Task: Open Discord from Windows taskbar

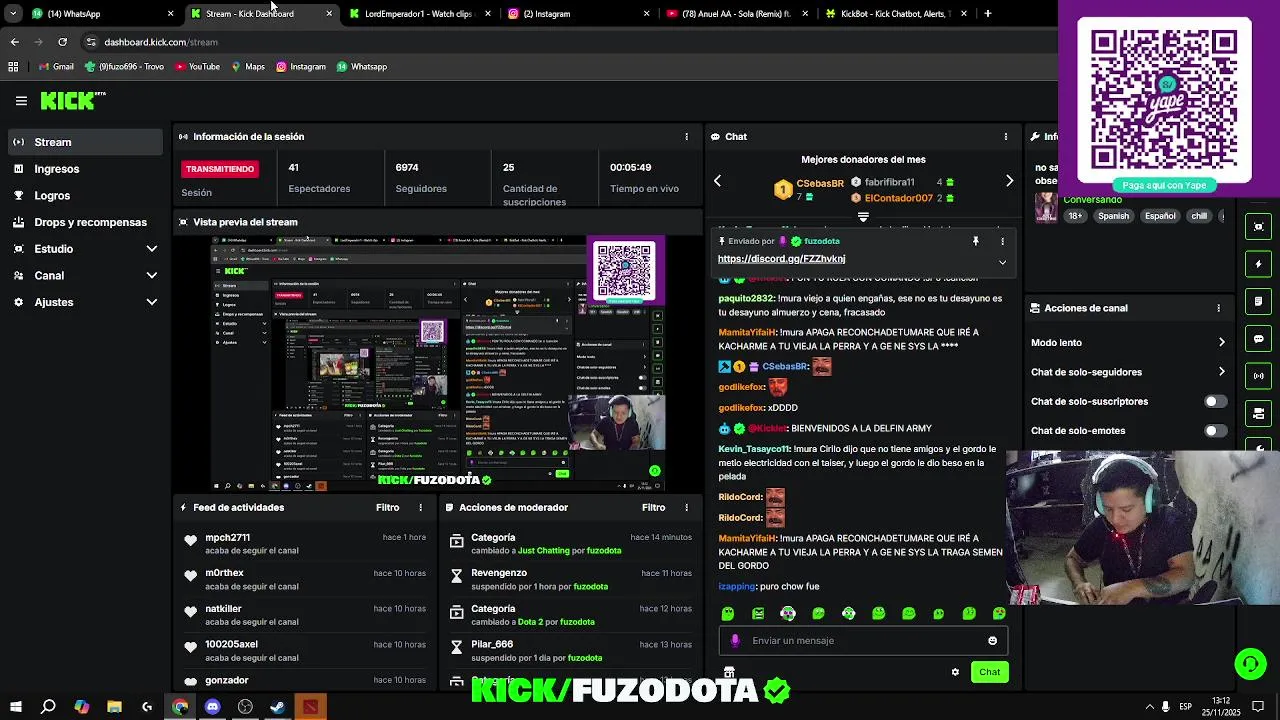Action: [212, 707]
